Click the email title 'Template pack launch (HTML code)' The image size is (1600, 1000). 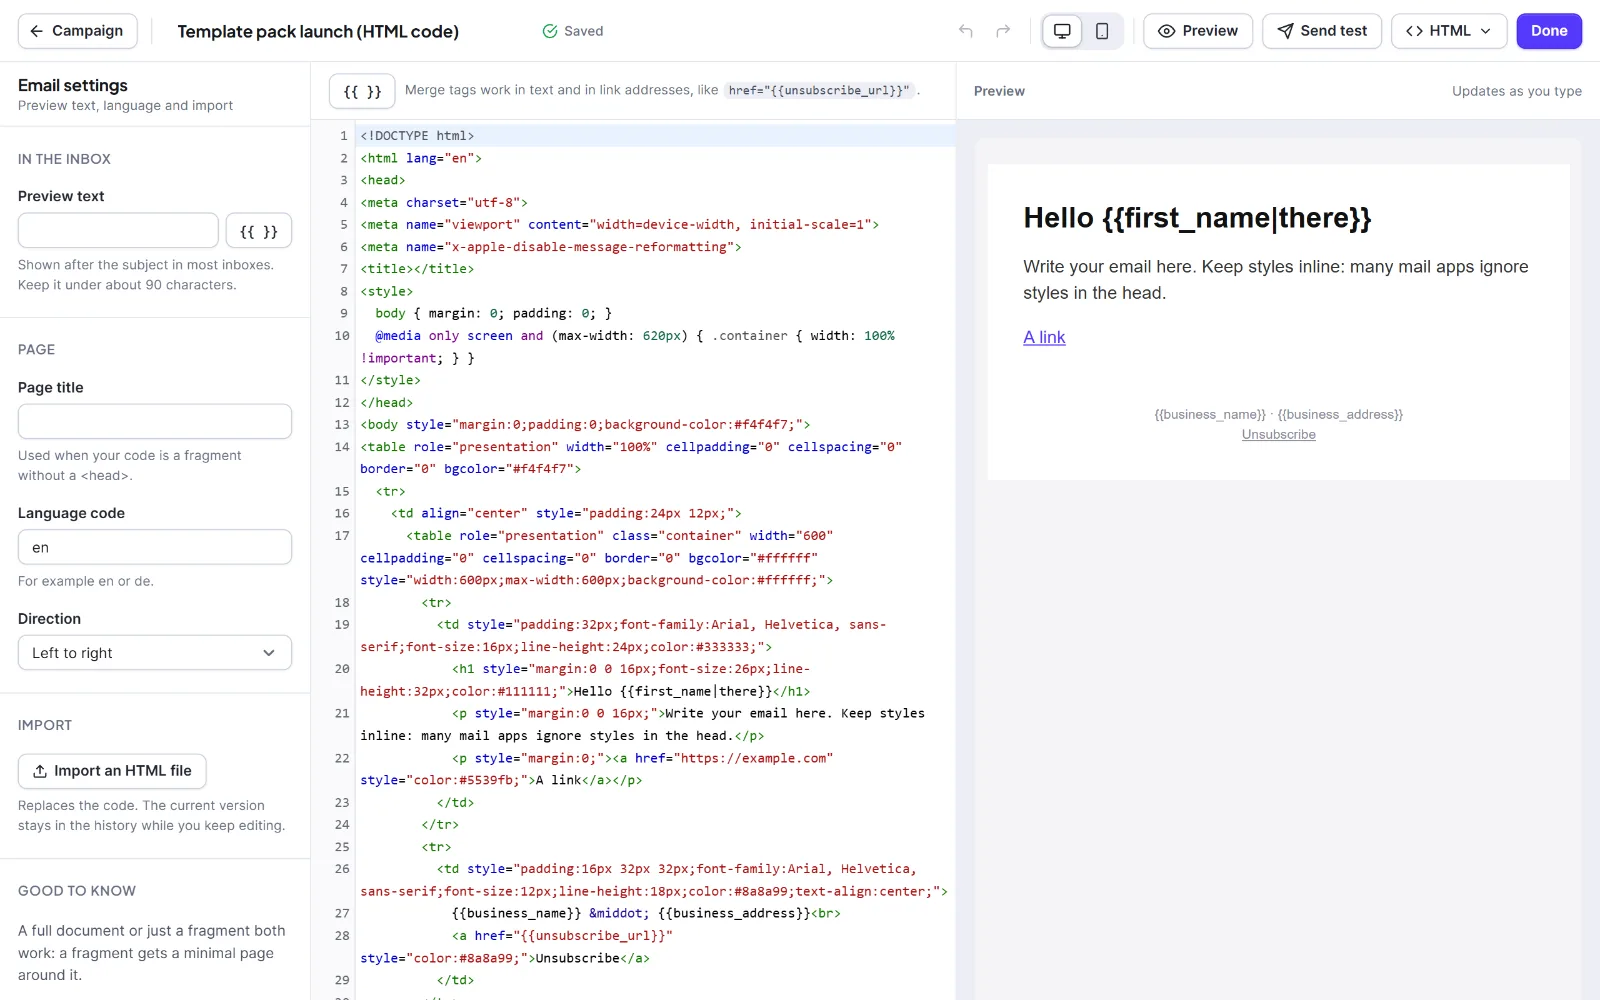[318, 31]
